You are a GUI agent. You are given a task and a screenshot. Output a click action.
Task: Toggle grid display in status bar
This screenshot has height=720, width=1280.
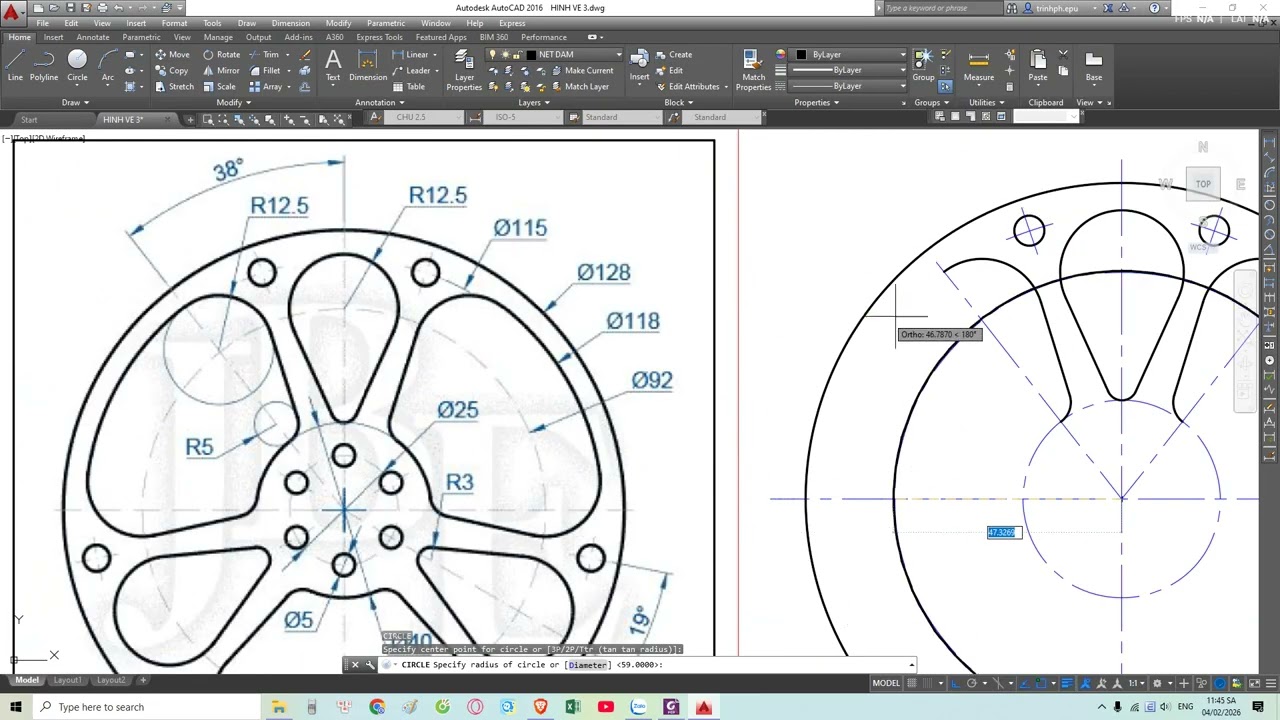[912, 683]
